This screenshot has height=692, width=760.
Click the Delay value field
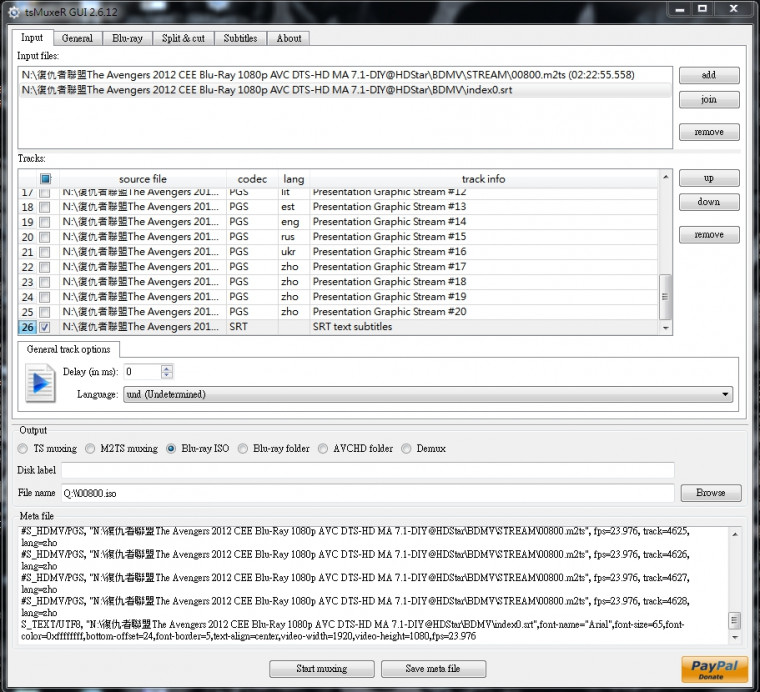pyautogui.click(x=142, y=372)
